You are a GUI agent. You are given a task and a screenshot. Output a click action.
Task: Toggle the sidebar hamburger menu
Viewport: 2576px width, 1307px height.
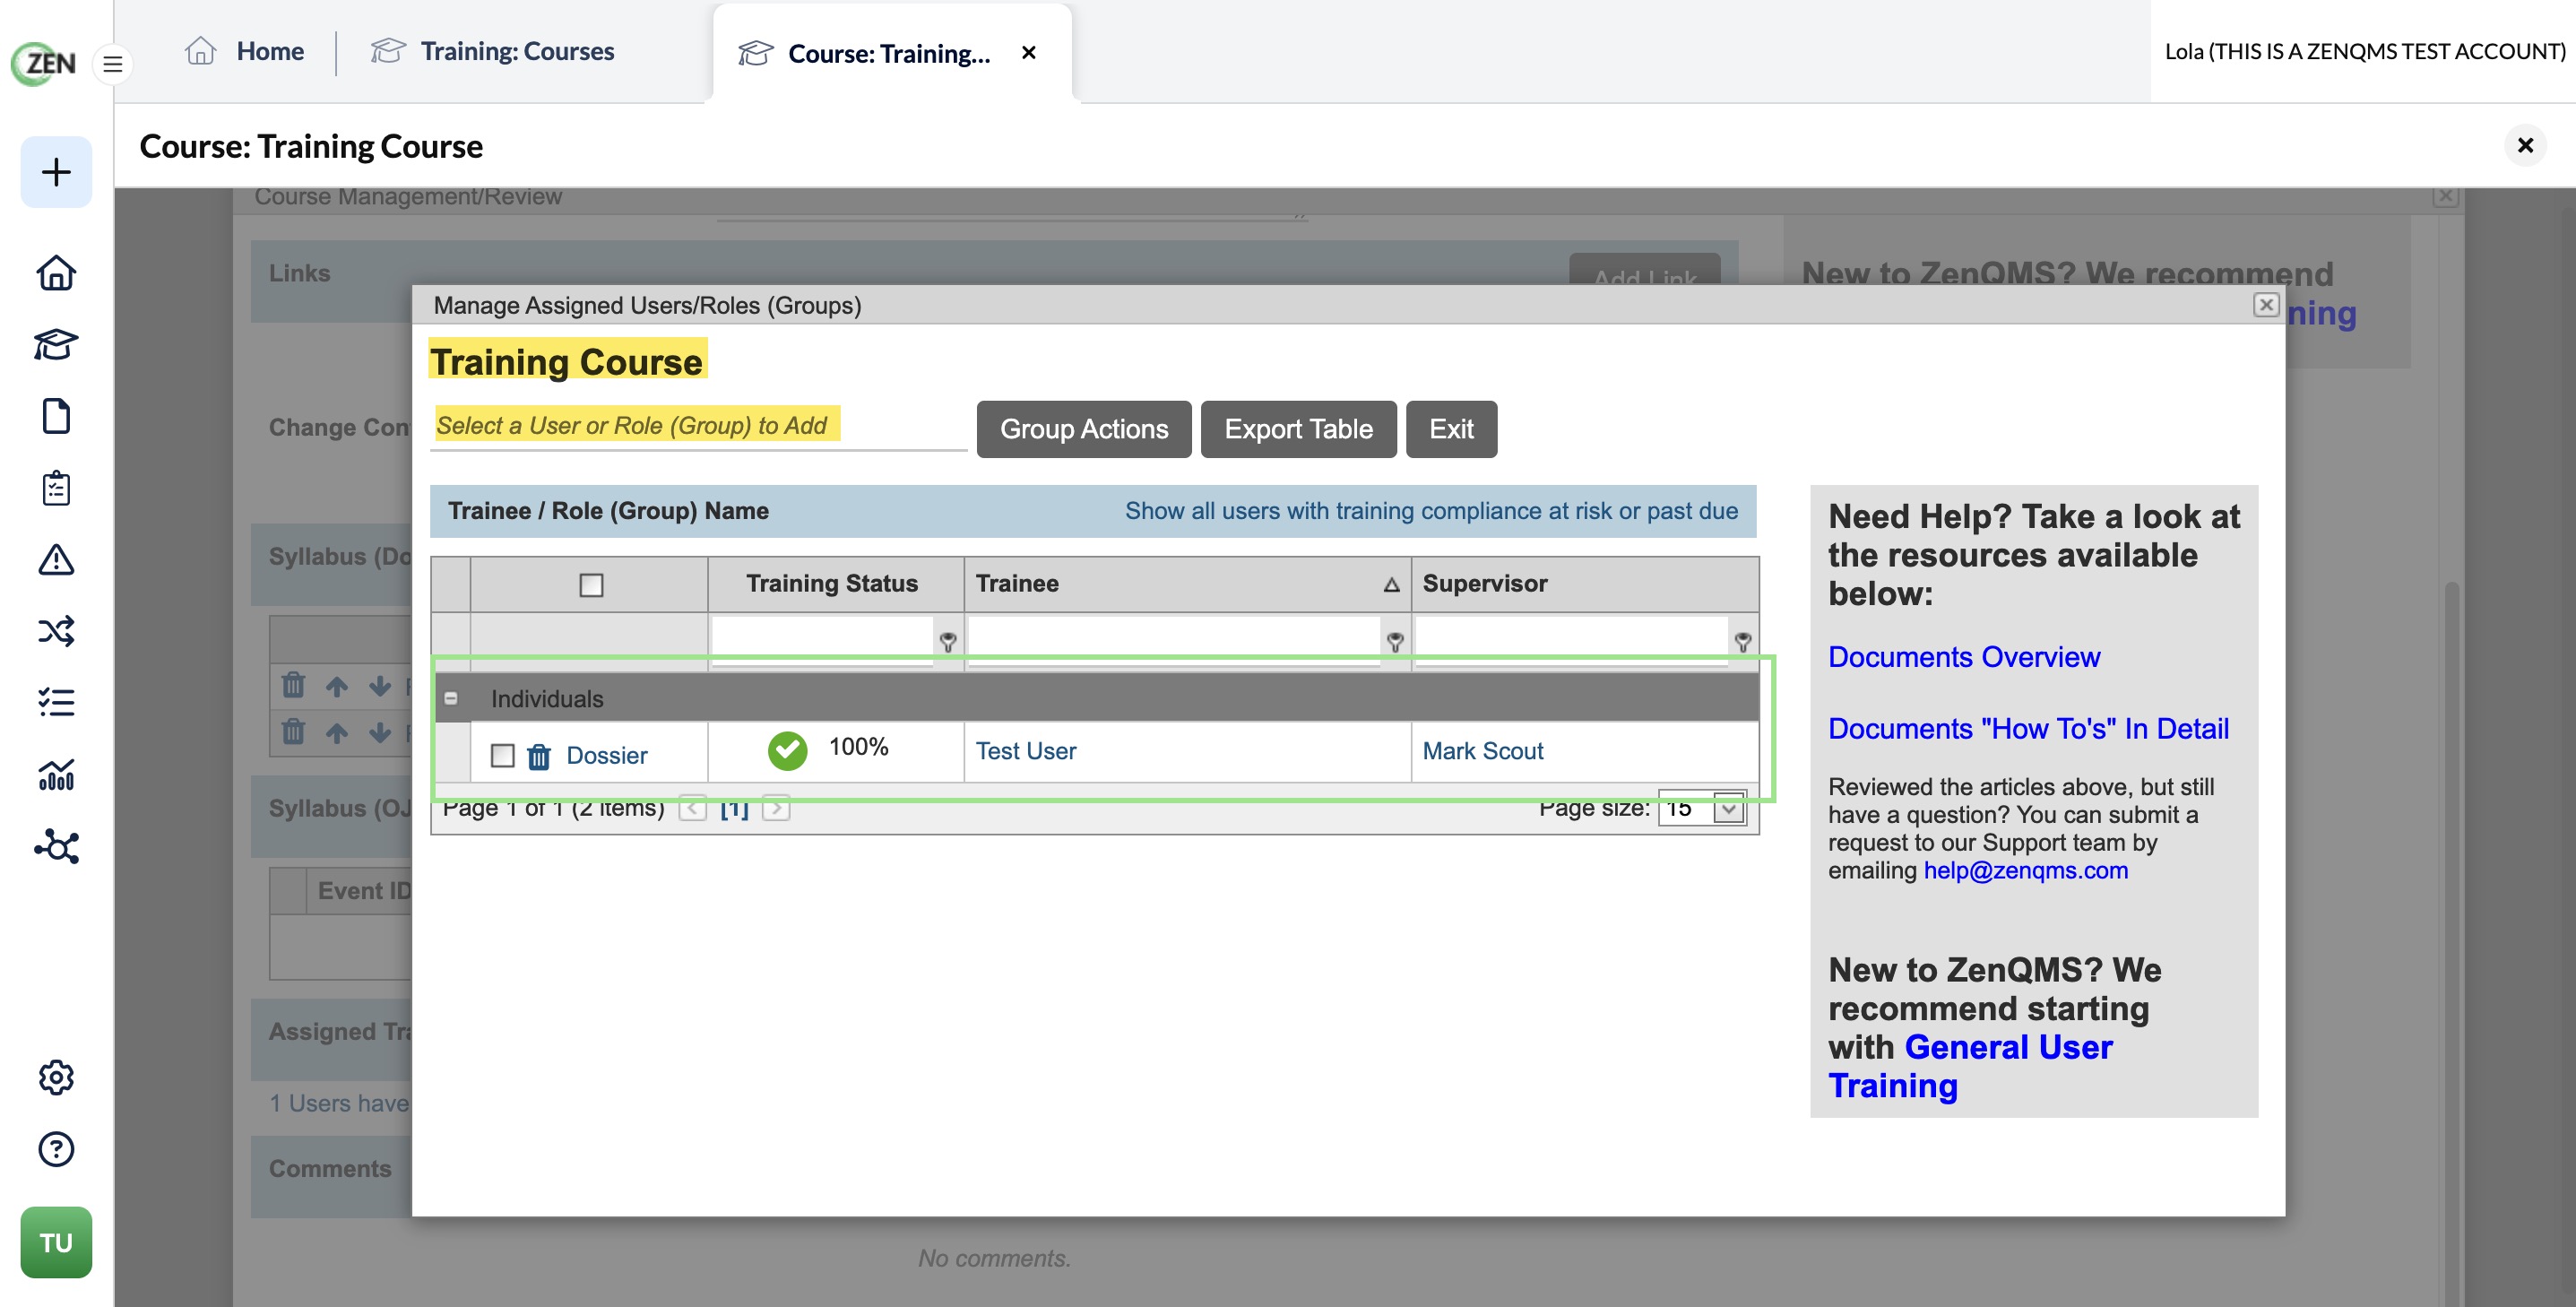click(113, 64)
